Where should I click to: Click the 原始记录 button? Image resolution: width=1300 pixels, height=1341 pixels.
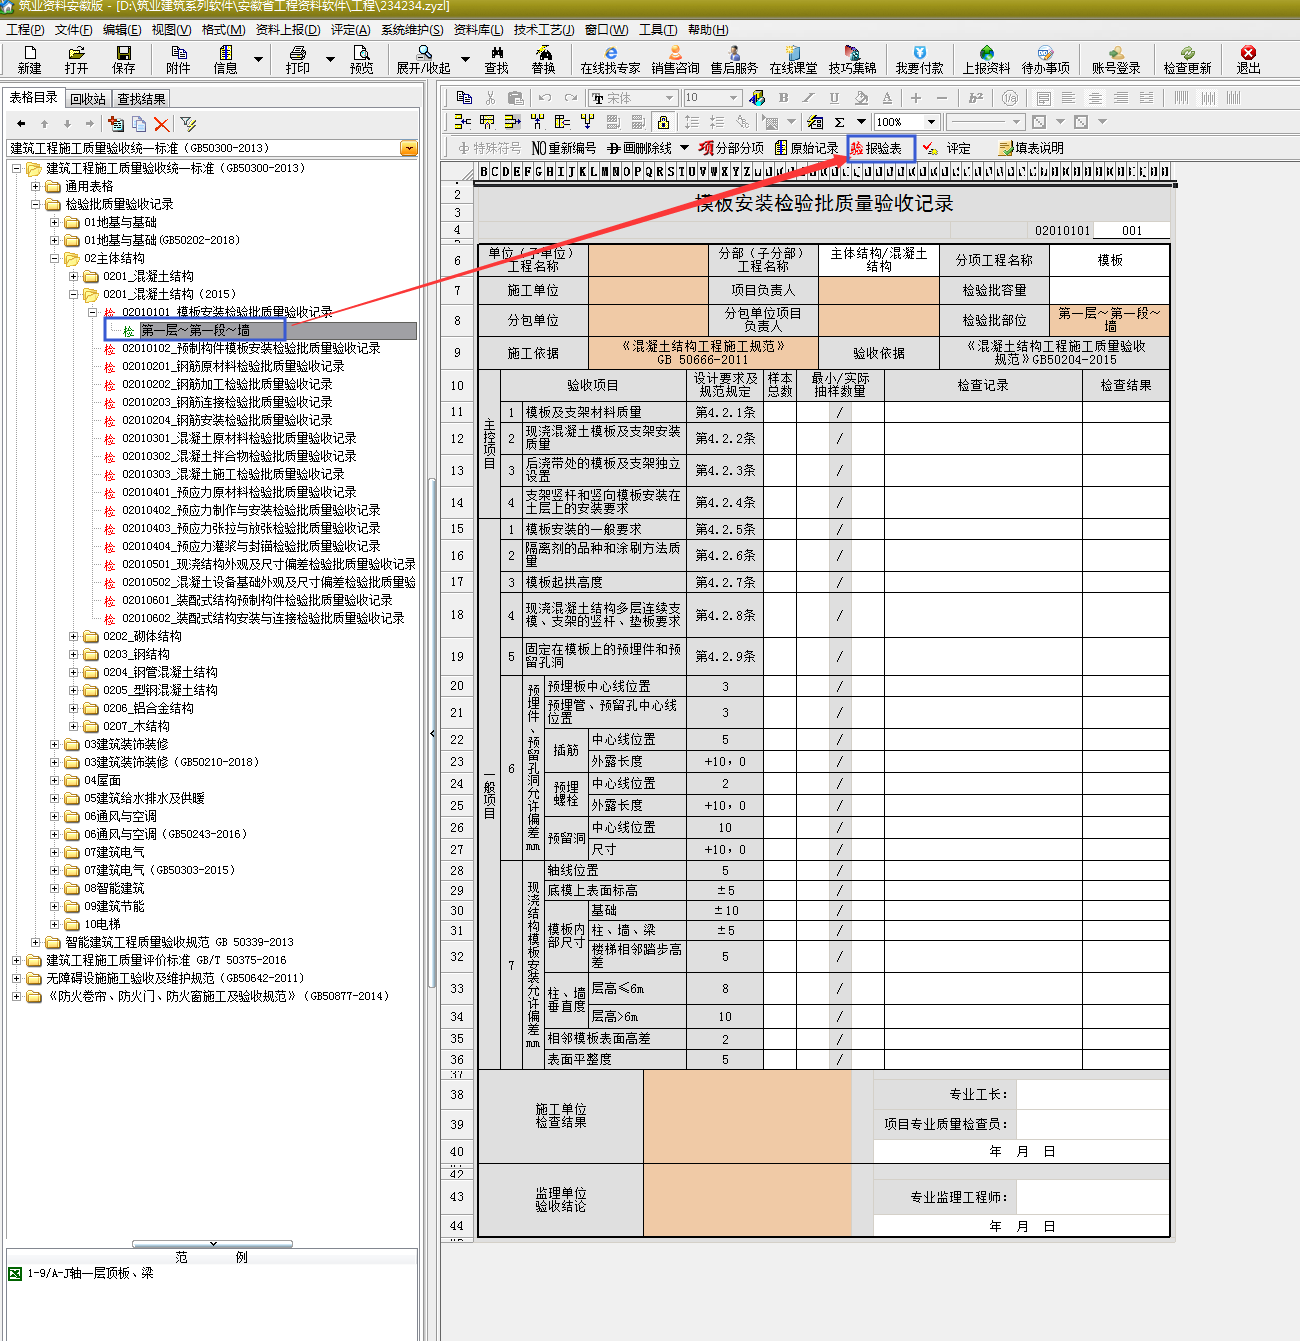(x=807, y=148)
